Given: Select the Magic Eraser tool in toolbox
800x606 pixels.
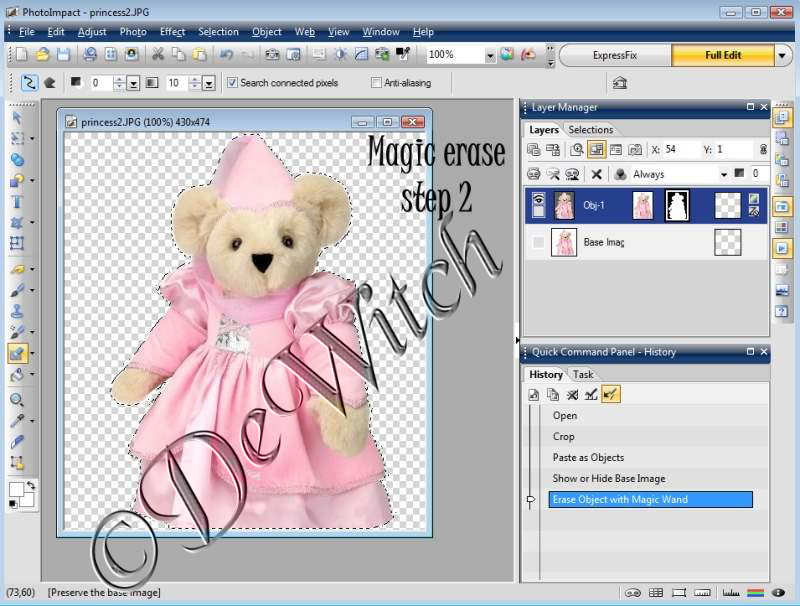Looking at the screenshot, I should tap(17, 353).
